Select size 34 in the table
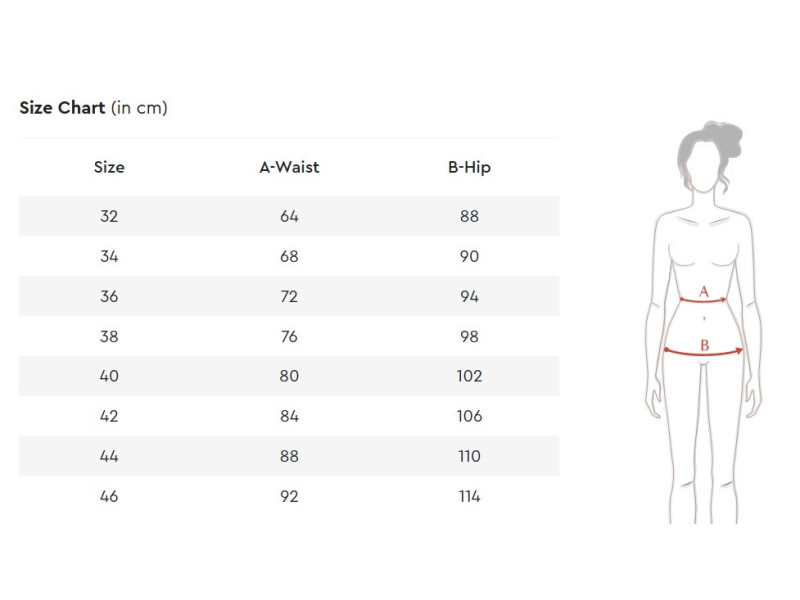The height and width of the screenshot is (600, 800). pos(109,256)
